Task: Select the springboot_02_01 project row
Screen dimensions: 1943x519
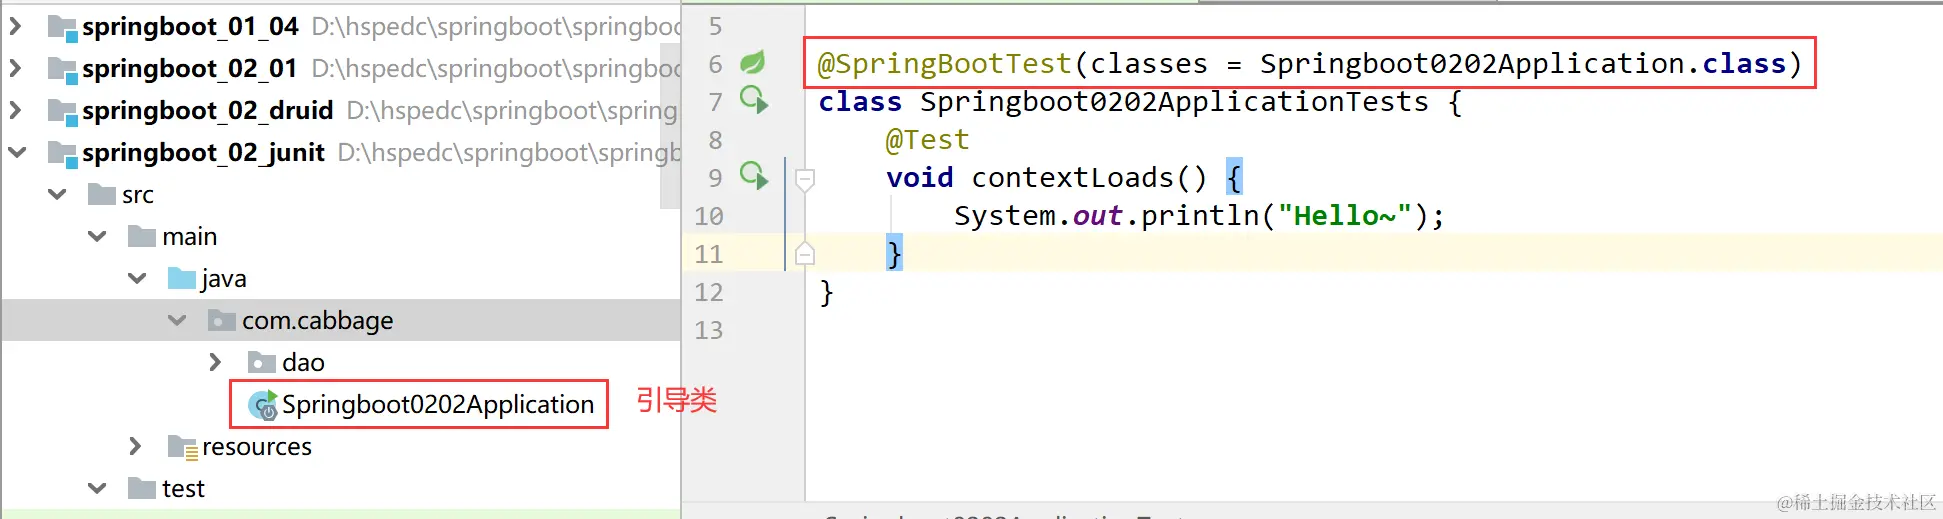Action: coord(340,69)
